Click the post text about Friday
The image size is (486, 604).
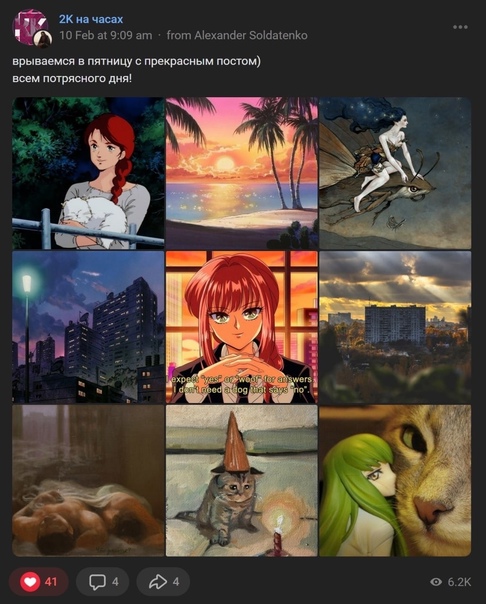coord(136,70)
